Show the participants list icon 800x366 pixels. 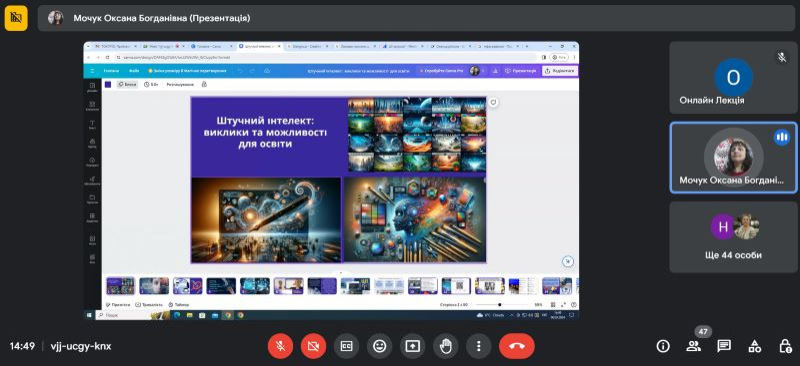coord(693,346)
